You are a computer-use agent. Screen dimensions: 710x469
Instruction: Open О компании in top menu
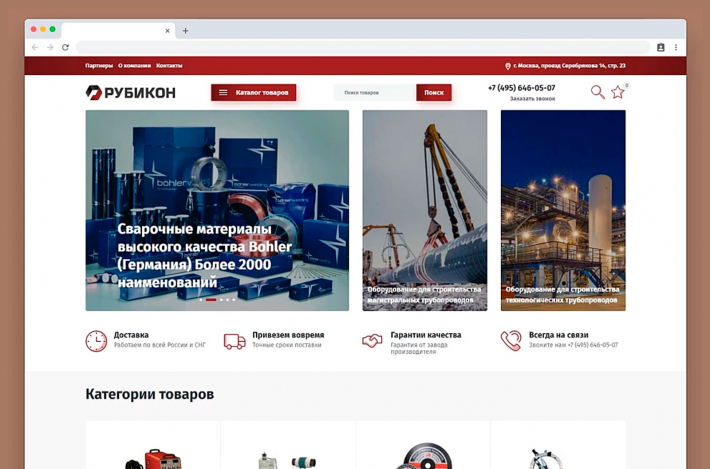[x=134, y=66]
